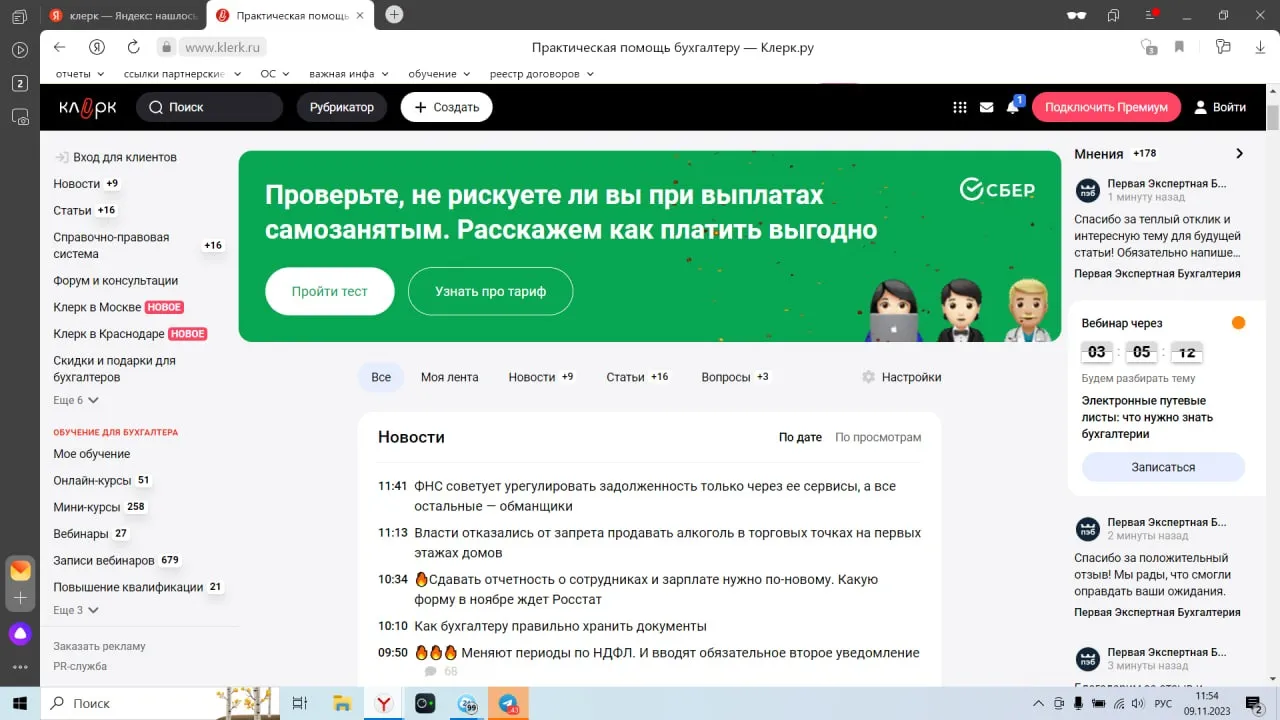This screenshot has width=1280, height=720.
Task: Open browser bookmark ribbon icon in address bar
Action: coord(1179,47)
